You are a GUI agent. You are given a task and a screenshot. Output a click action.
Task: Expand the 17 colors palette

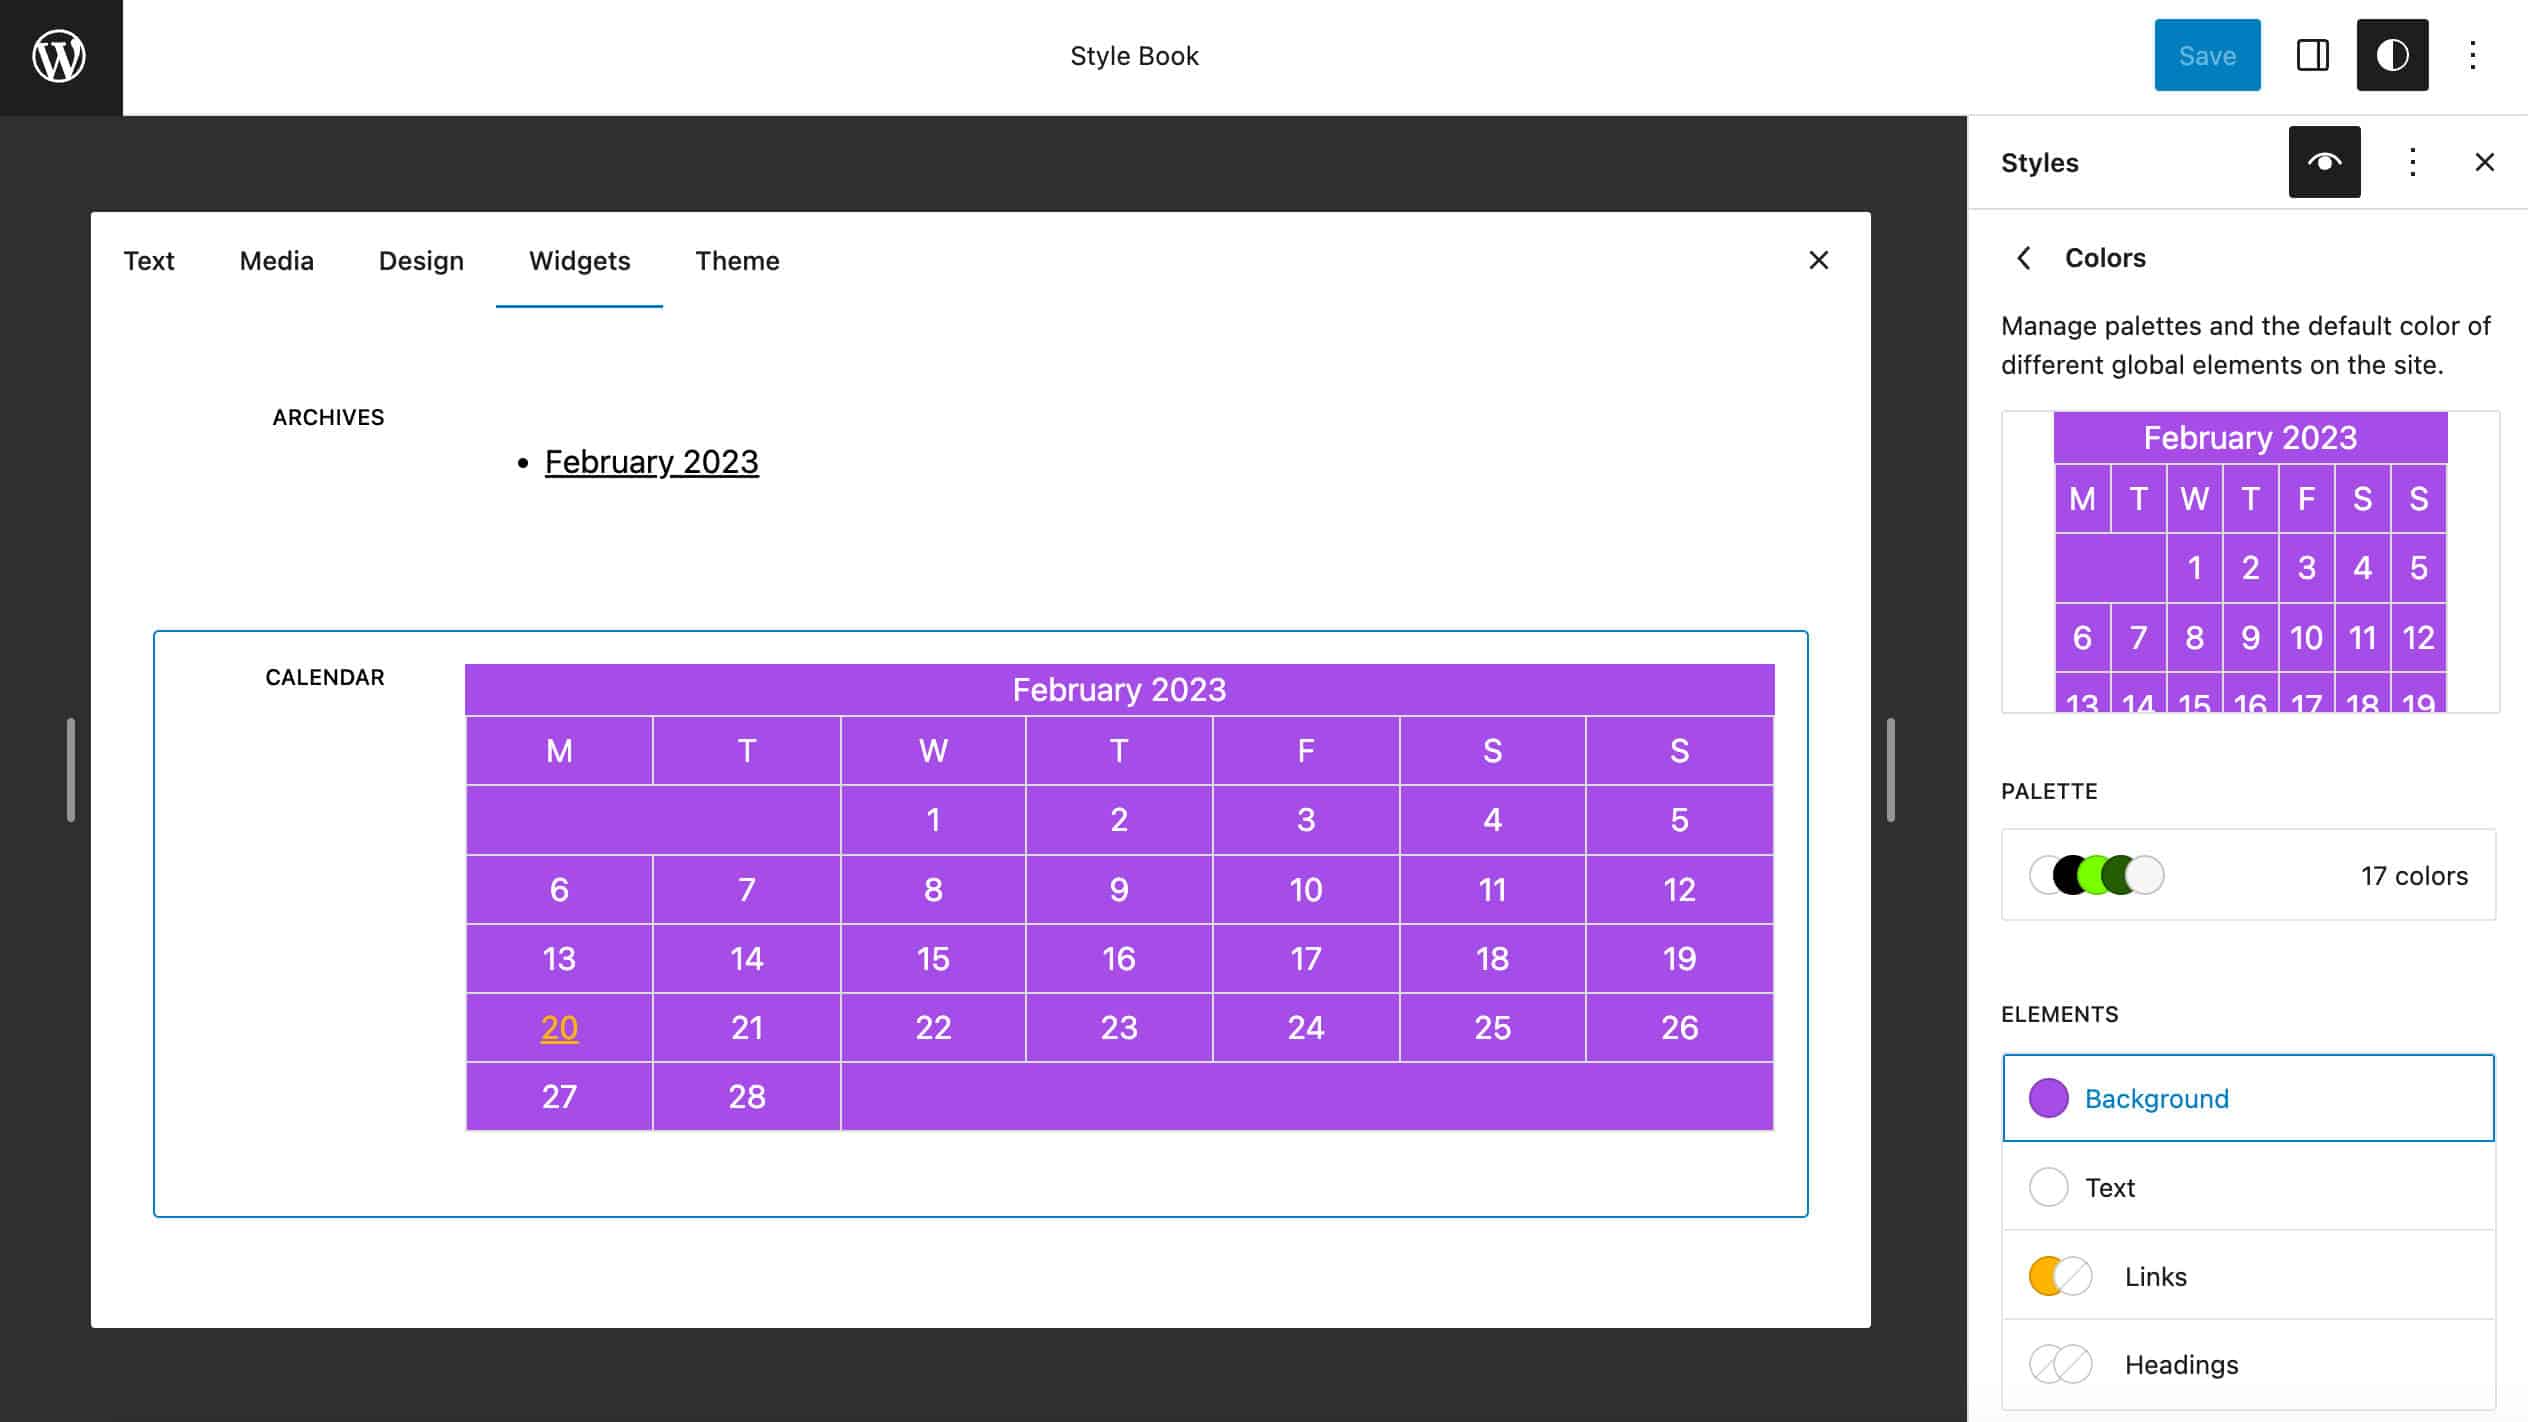point(2248,875)
